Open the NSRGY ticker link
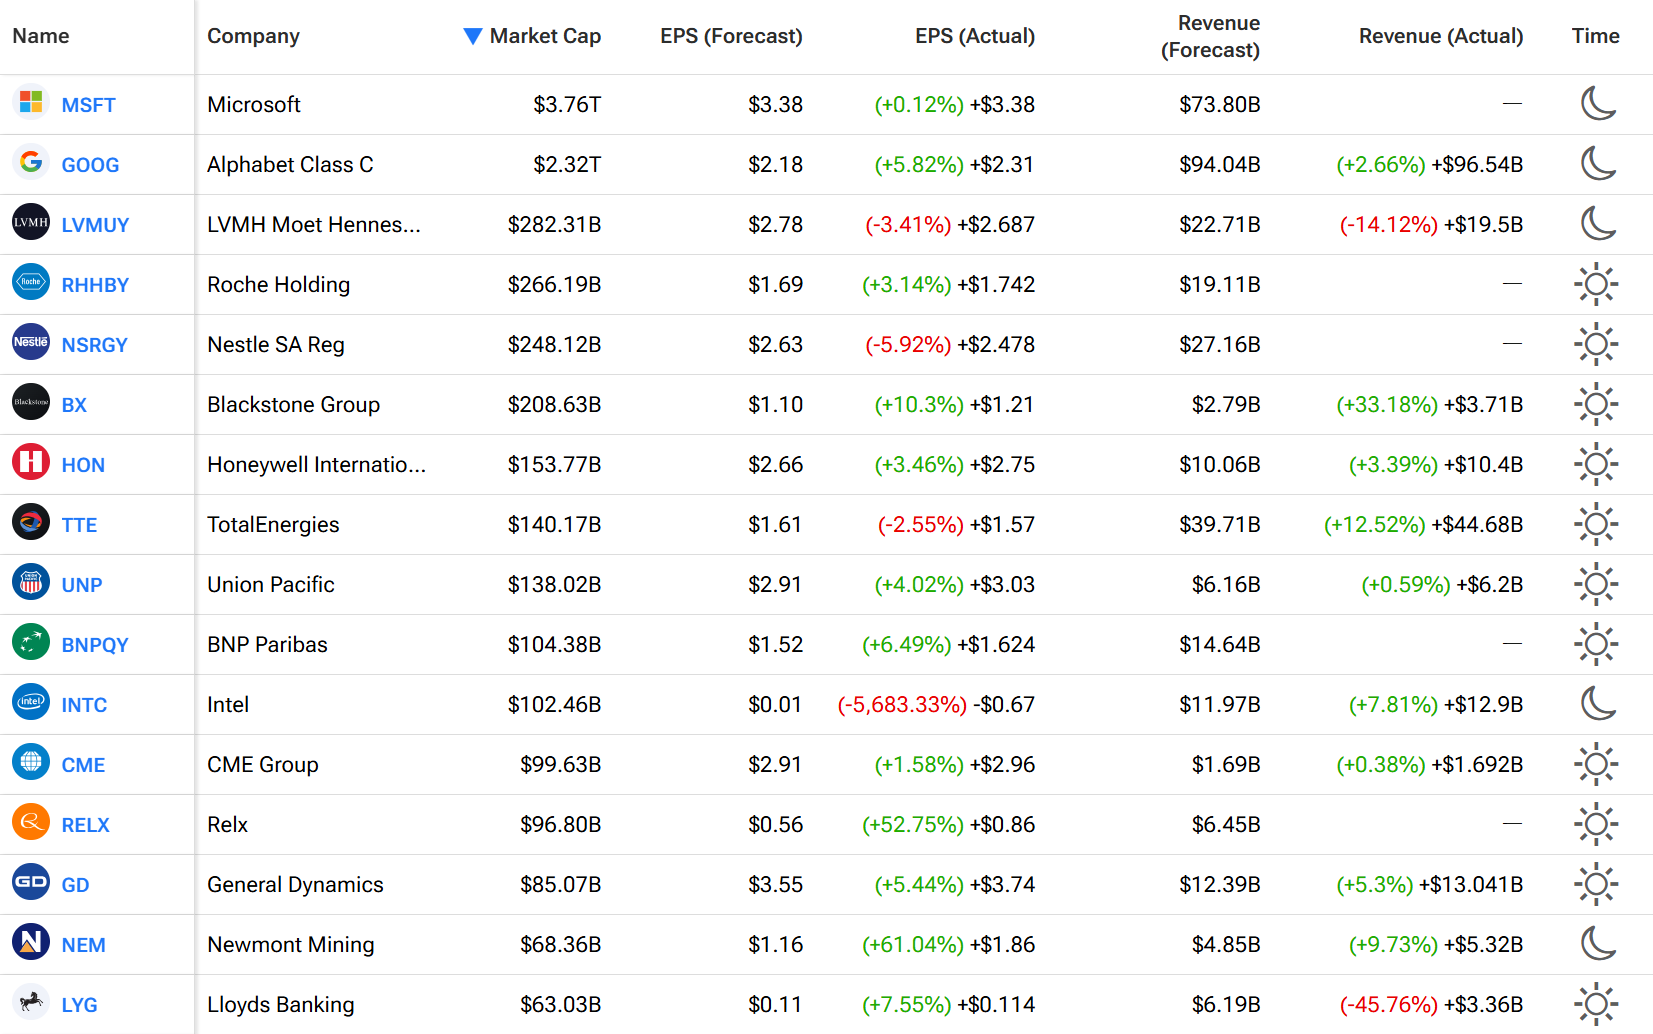Screen dimensions: 1653x1034 coord(94,345)
